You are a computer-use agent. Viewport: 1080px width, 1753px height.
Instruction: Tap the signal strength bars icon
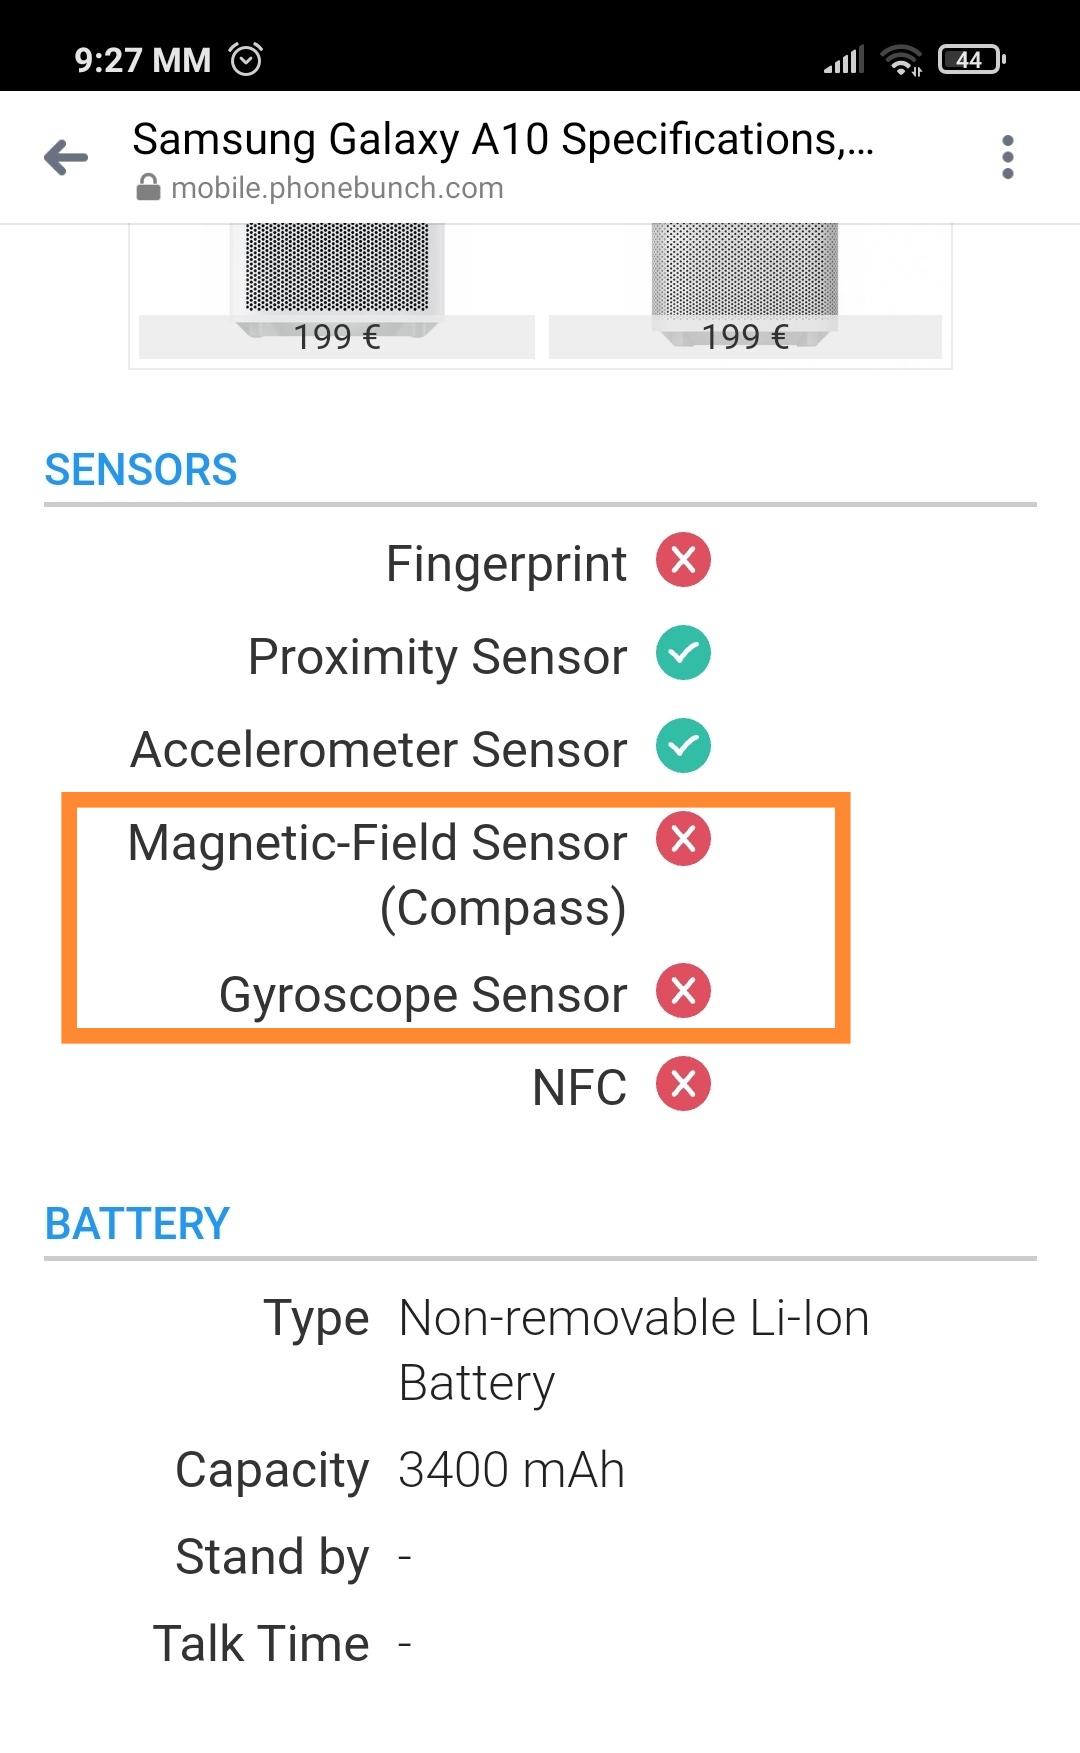(x=843, y=60)
